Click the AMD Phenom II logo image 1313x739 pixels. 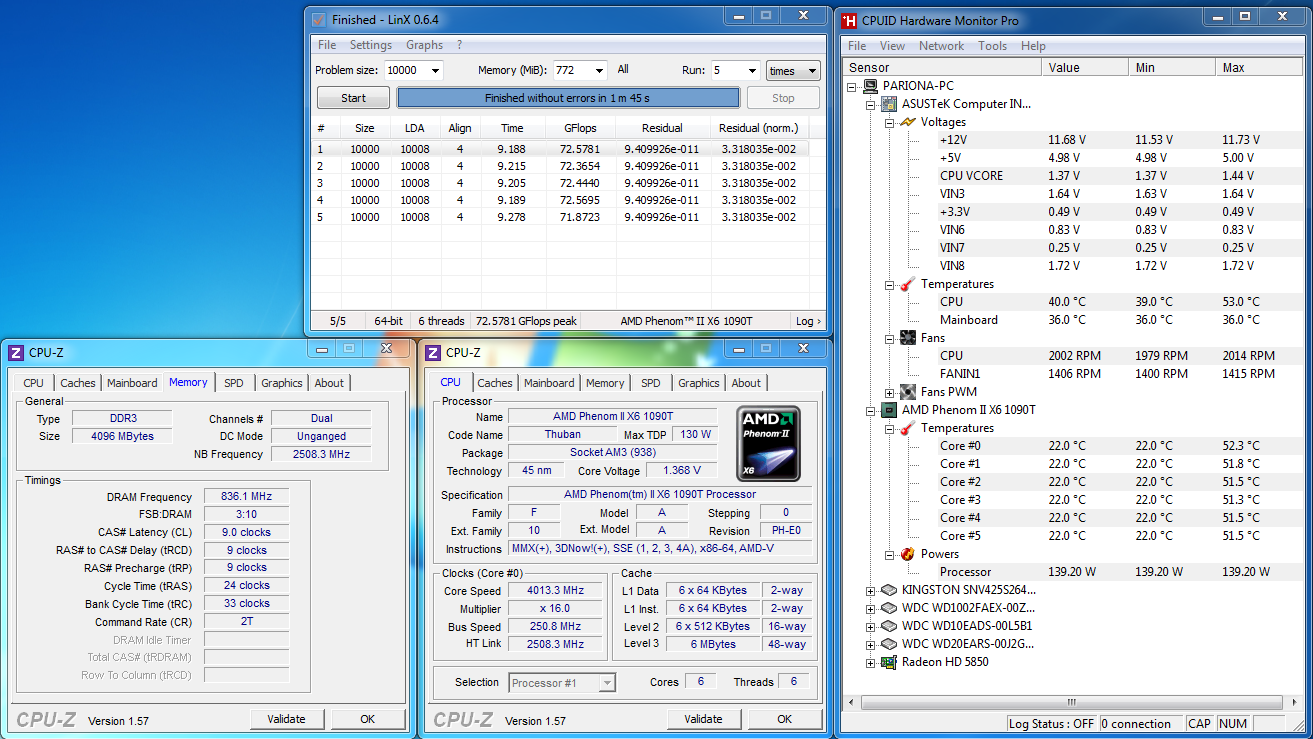pyautogui.click(x=767, y=443)
